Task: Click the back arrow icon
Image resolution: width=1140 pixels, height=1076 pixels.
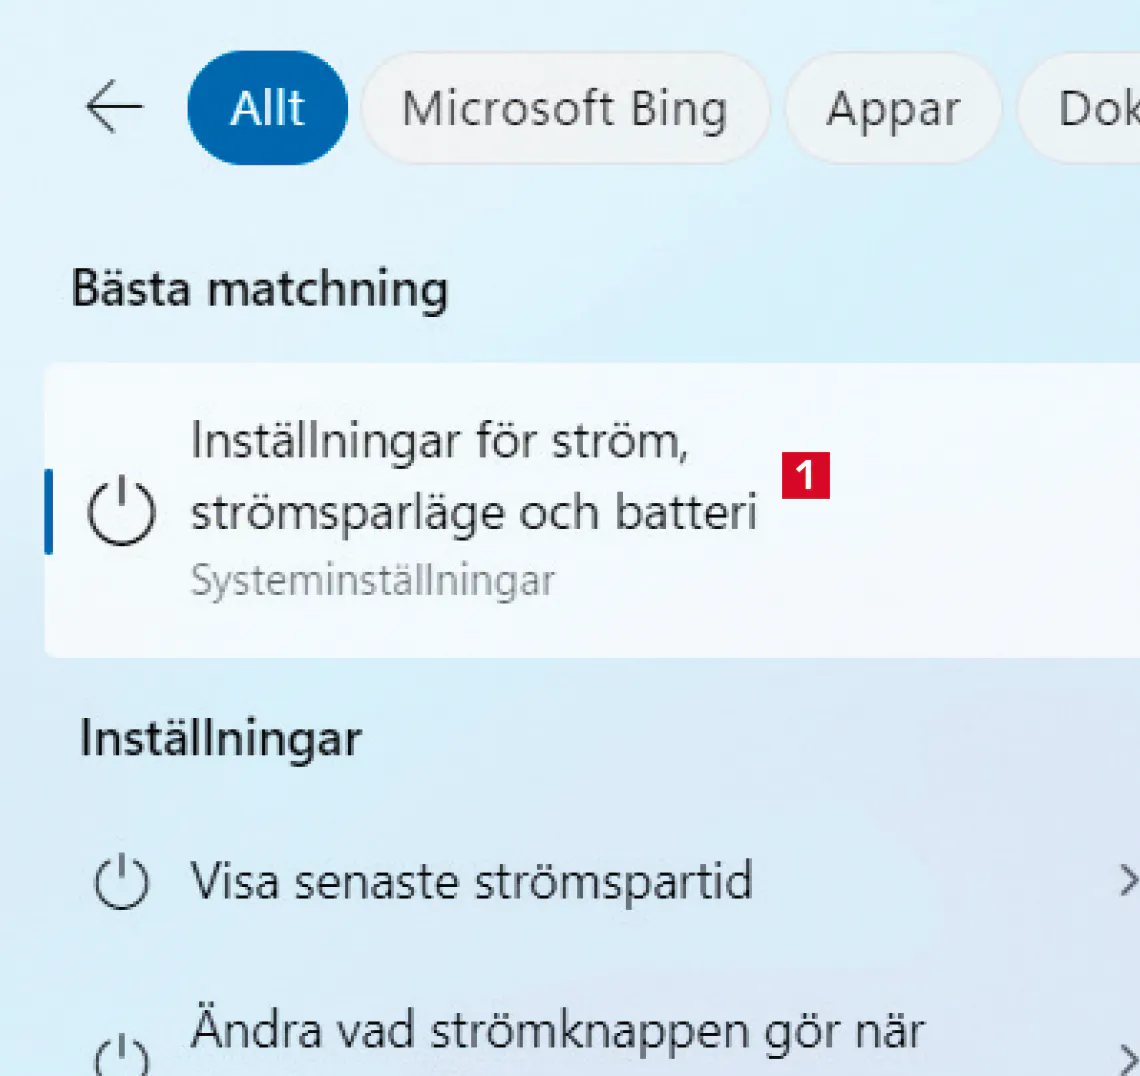Action: click(114, 107)
